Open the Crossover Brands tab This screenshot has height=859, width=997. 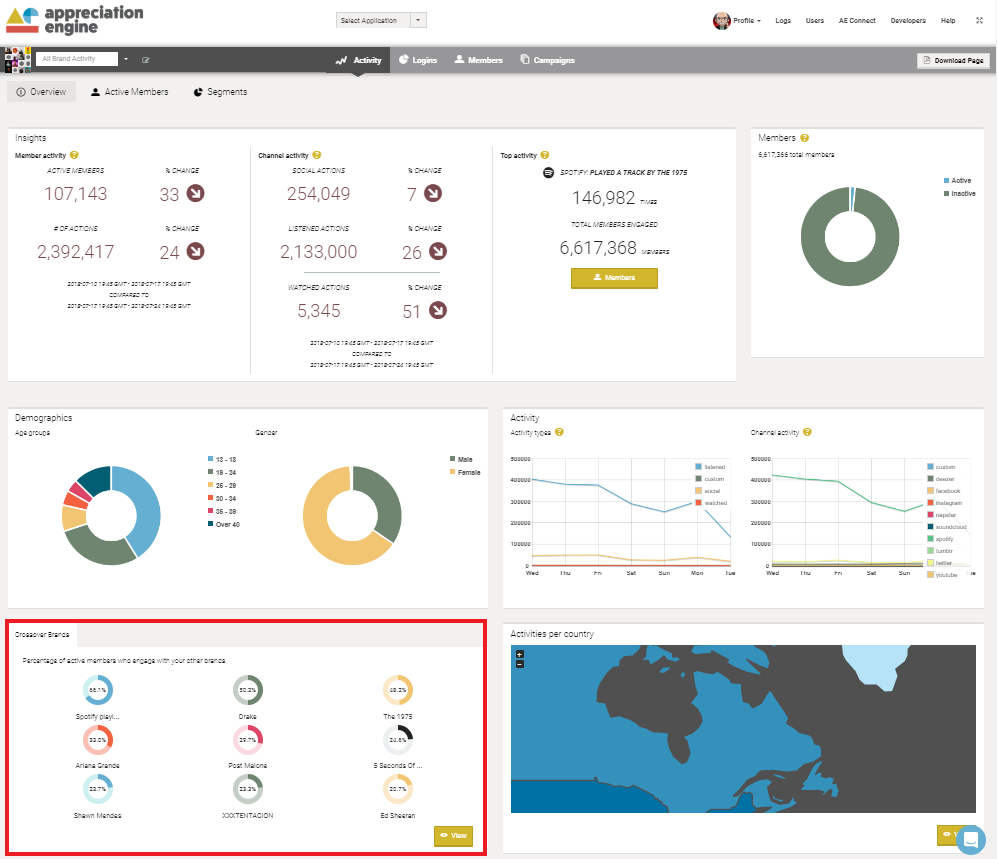coord(42,635)
